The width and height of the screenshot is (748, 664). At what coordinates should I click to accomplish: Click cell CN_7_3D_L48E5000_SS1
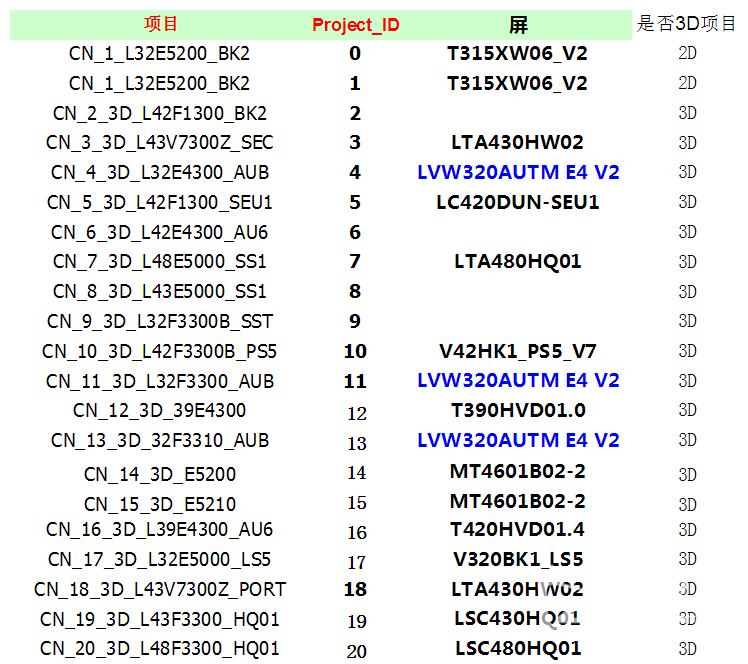coord(160,261)
